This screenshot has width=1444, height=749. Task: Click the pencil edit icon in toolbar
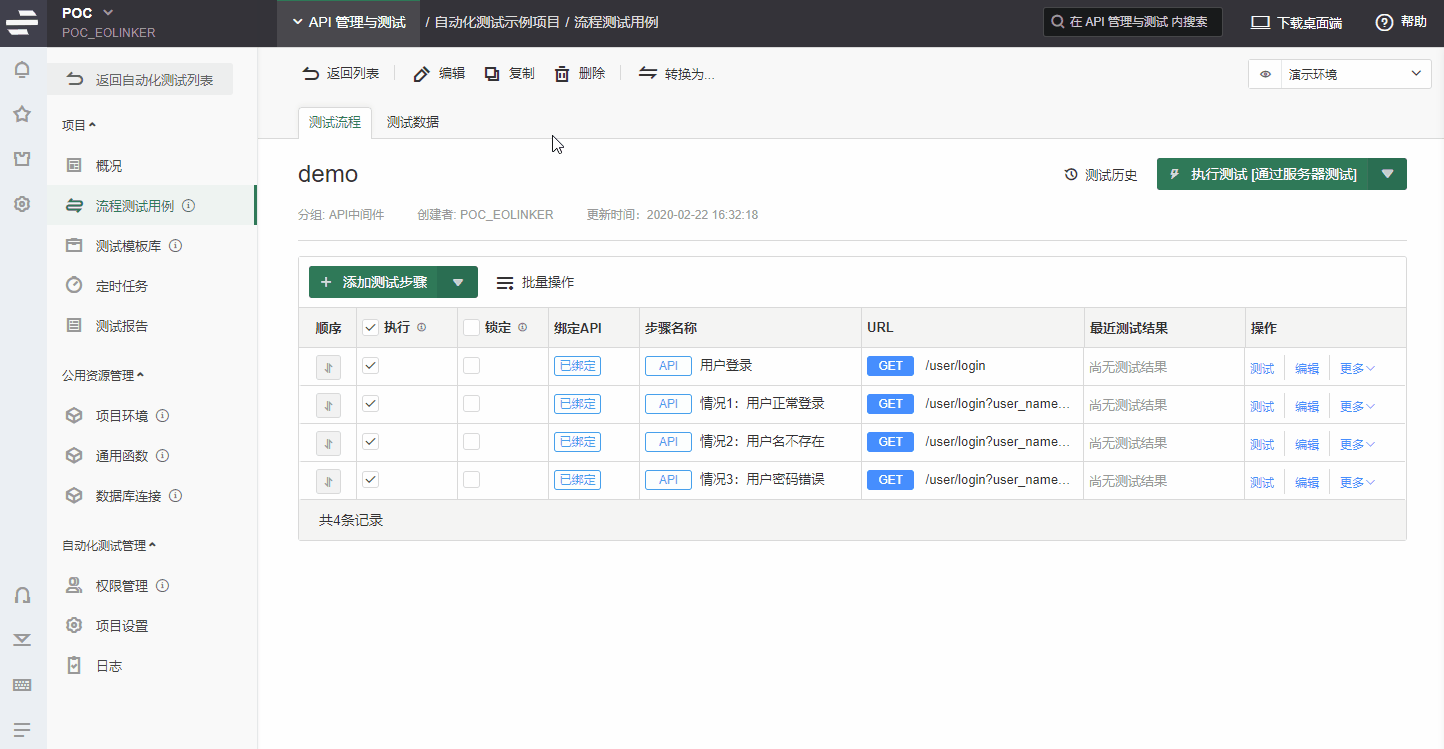coord(422,74)
